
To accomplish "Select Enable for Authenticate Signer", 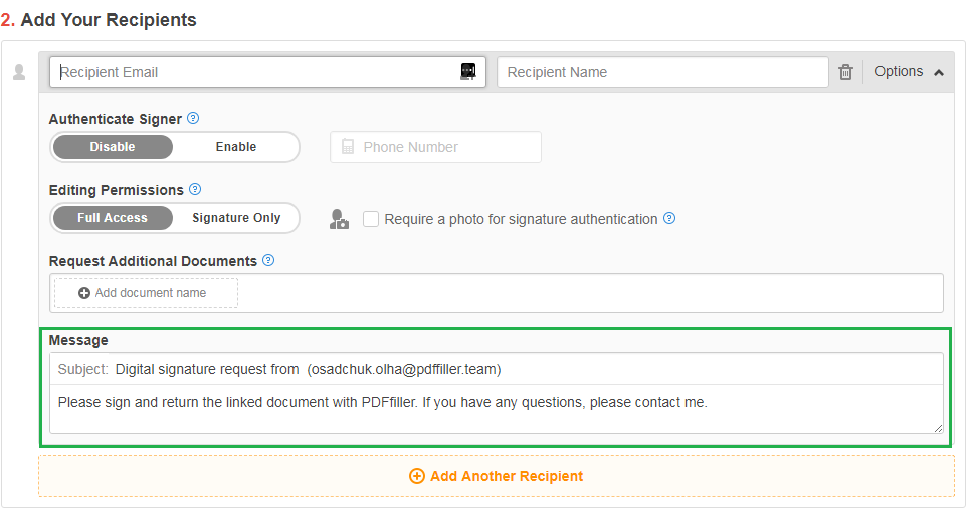I will point(236,147).
